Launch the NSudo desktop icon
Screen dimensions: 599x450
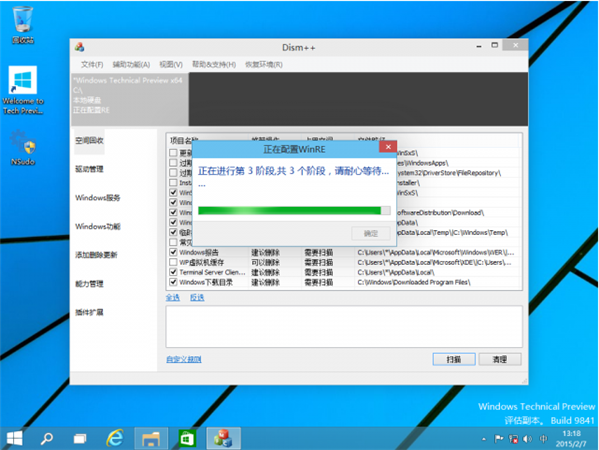[x=23, y=148]
